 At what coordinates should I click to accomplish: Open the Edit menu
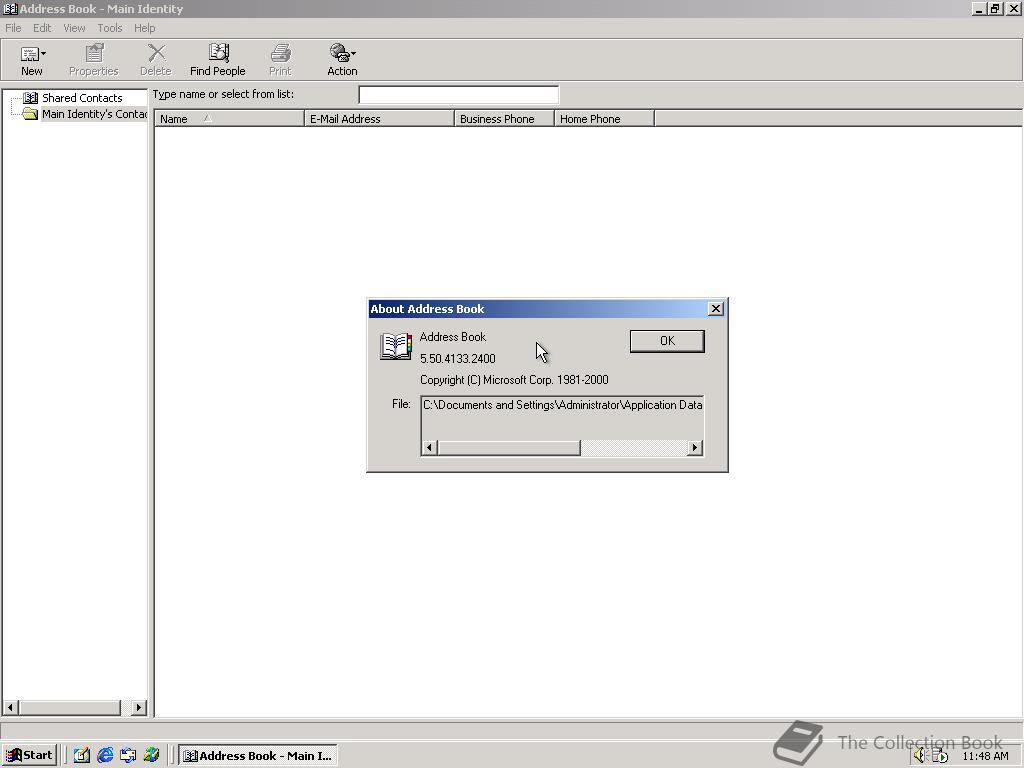[42, 28]
